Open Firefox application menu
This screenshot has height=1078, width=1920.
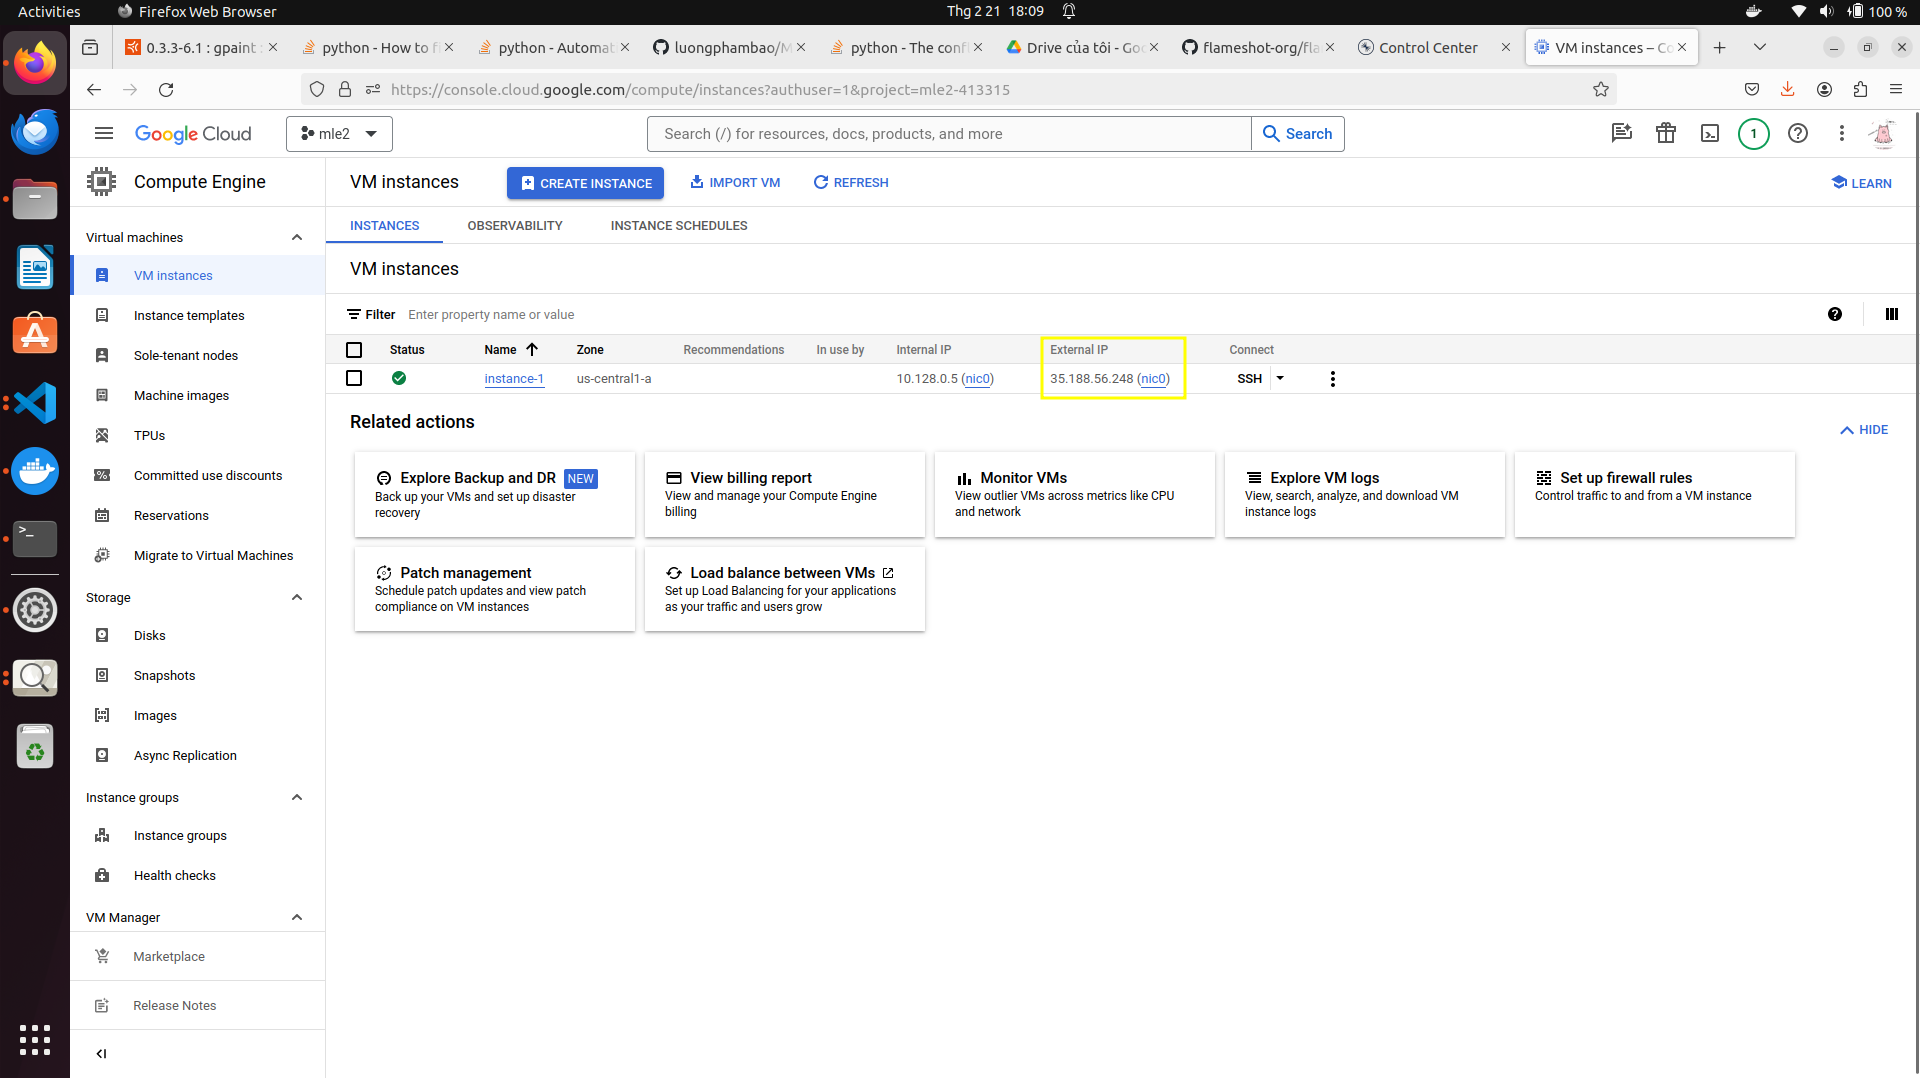1896,90
